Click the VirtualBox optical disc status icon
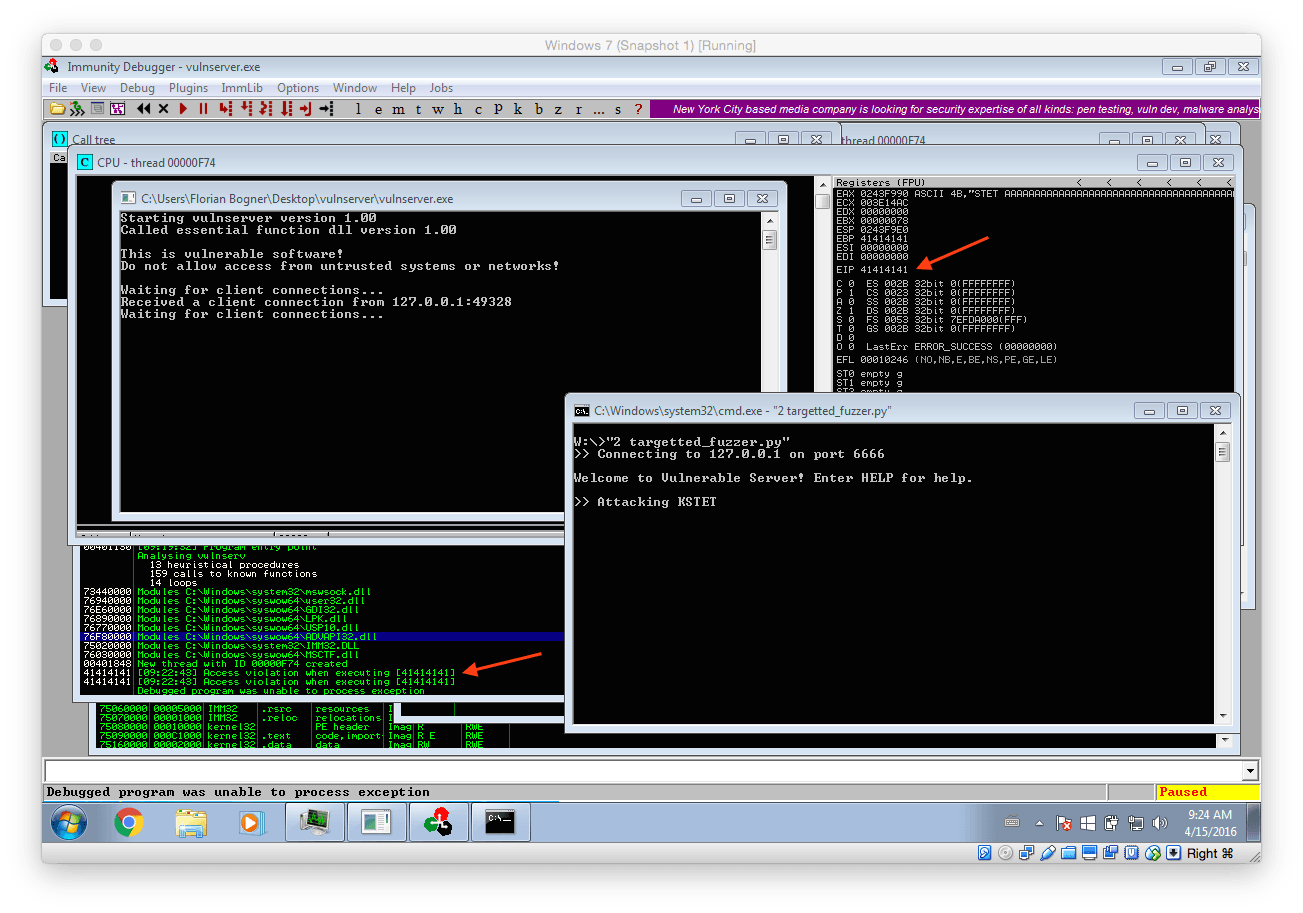 1006,853
